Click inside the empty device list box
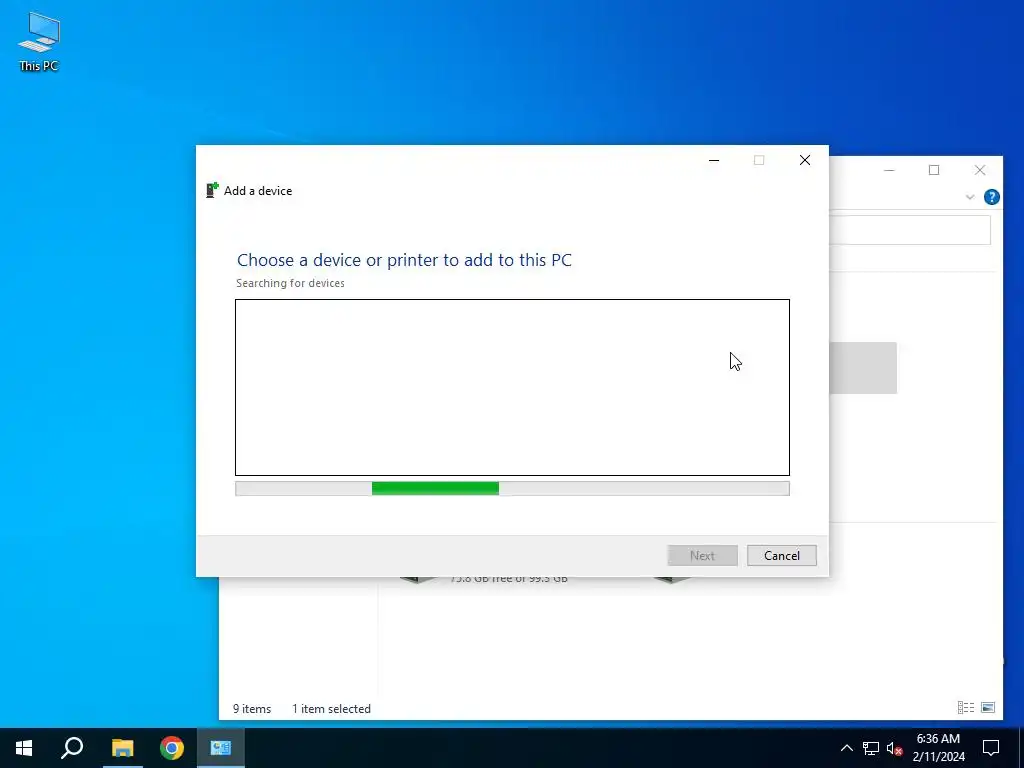 (512, 387)
